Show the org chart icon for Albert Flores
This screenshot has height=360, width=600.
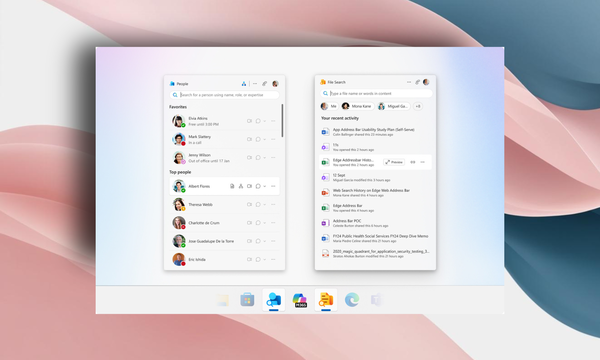coord(241,186)
